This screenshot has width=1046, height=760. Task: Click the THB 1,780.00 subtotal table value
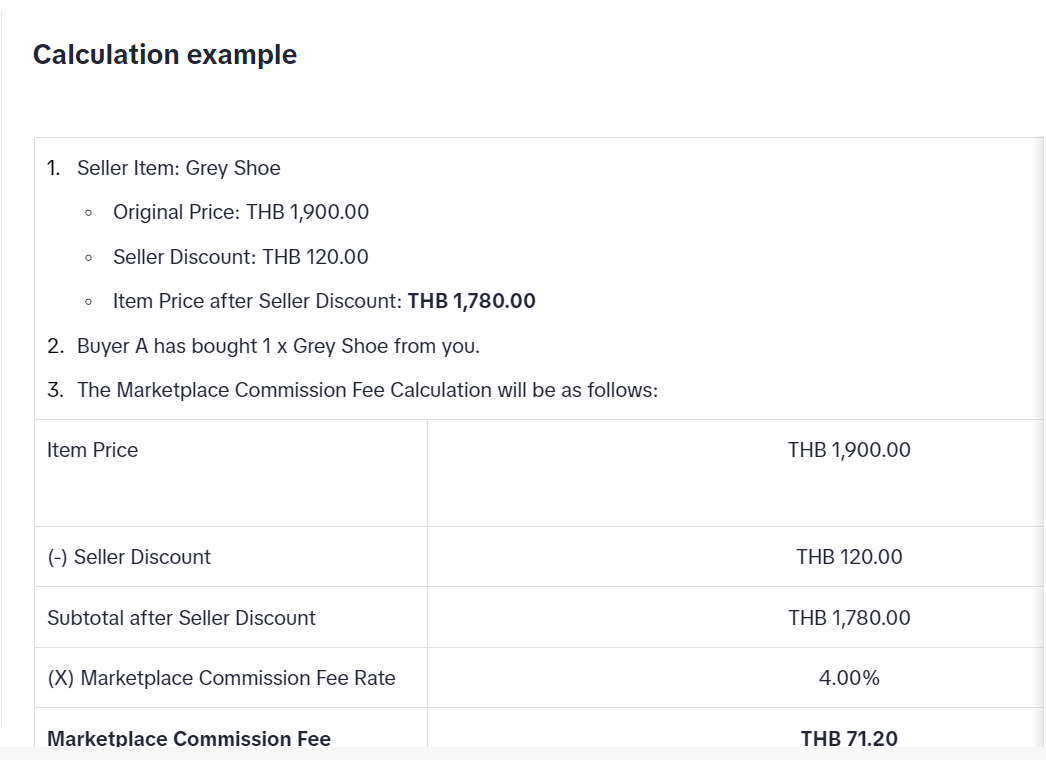pos(849,618)
